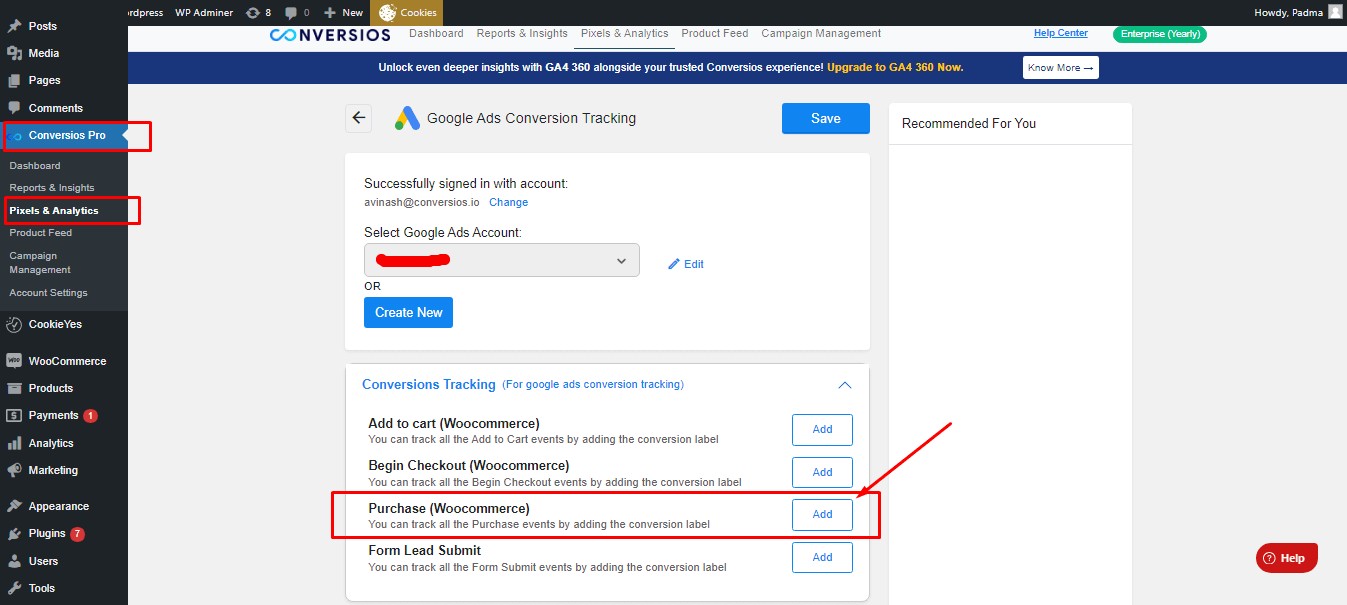Click Howdy, Padma in admin bar
Viewport: 1347px width, 605px height.
click(x=1288, y=12)
